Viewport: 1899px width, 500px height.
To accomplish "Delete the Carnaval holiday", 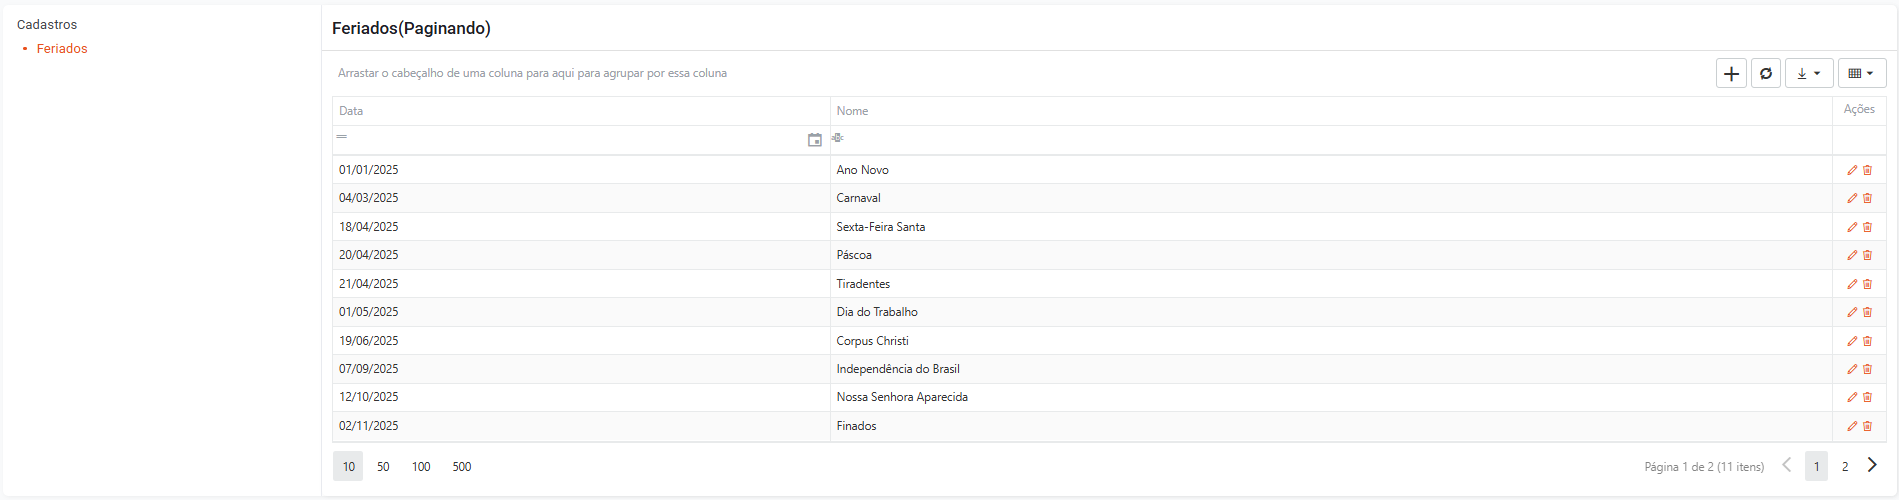I will (1867, 198).
